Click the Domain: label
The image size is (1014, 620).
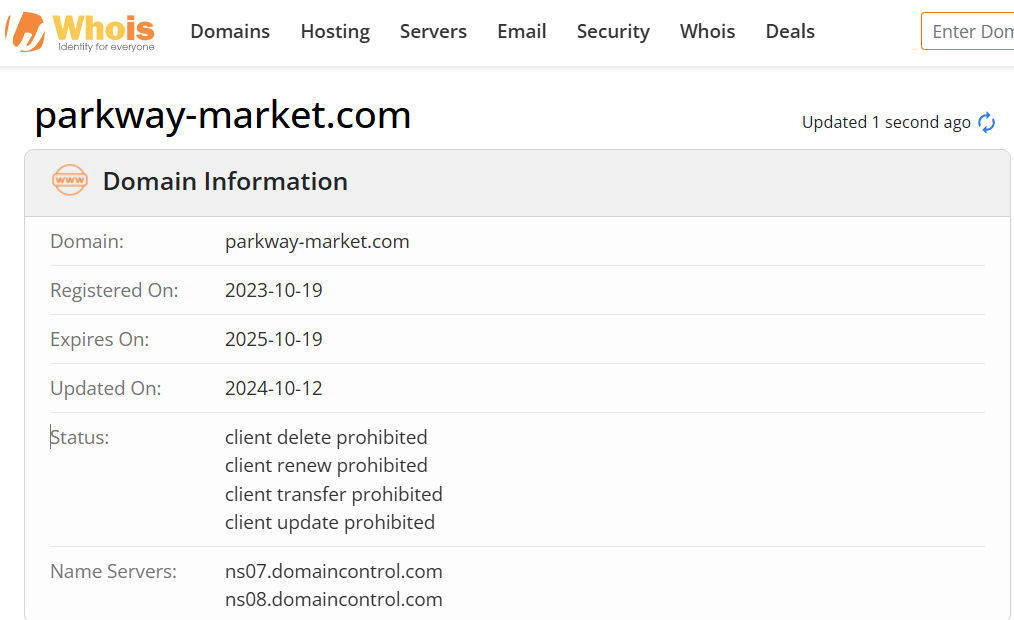pyautogui.click(x=87, y=241)
